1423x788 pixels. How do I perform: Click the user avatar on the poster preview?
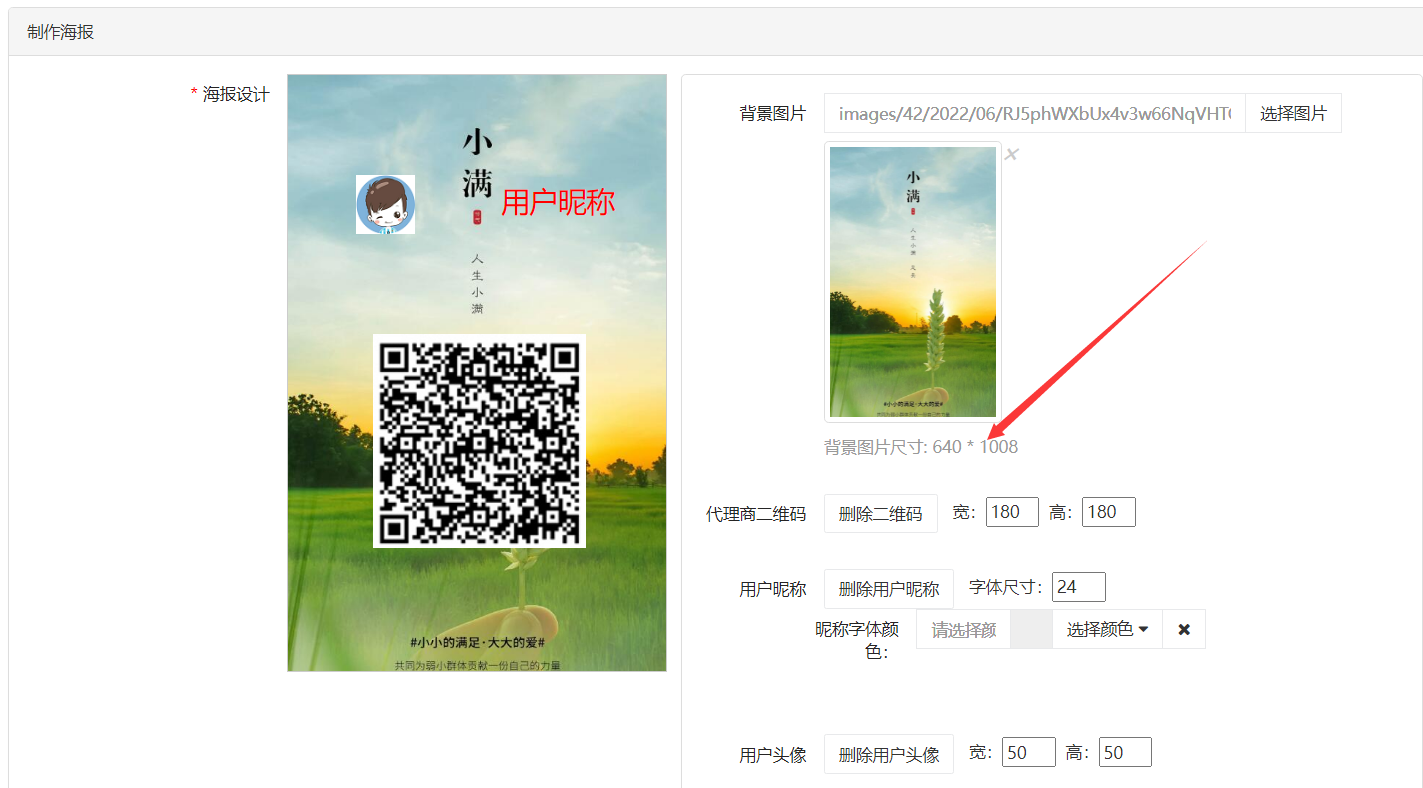pos(385,205)
